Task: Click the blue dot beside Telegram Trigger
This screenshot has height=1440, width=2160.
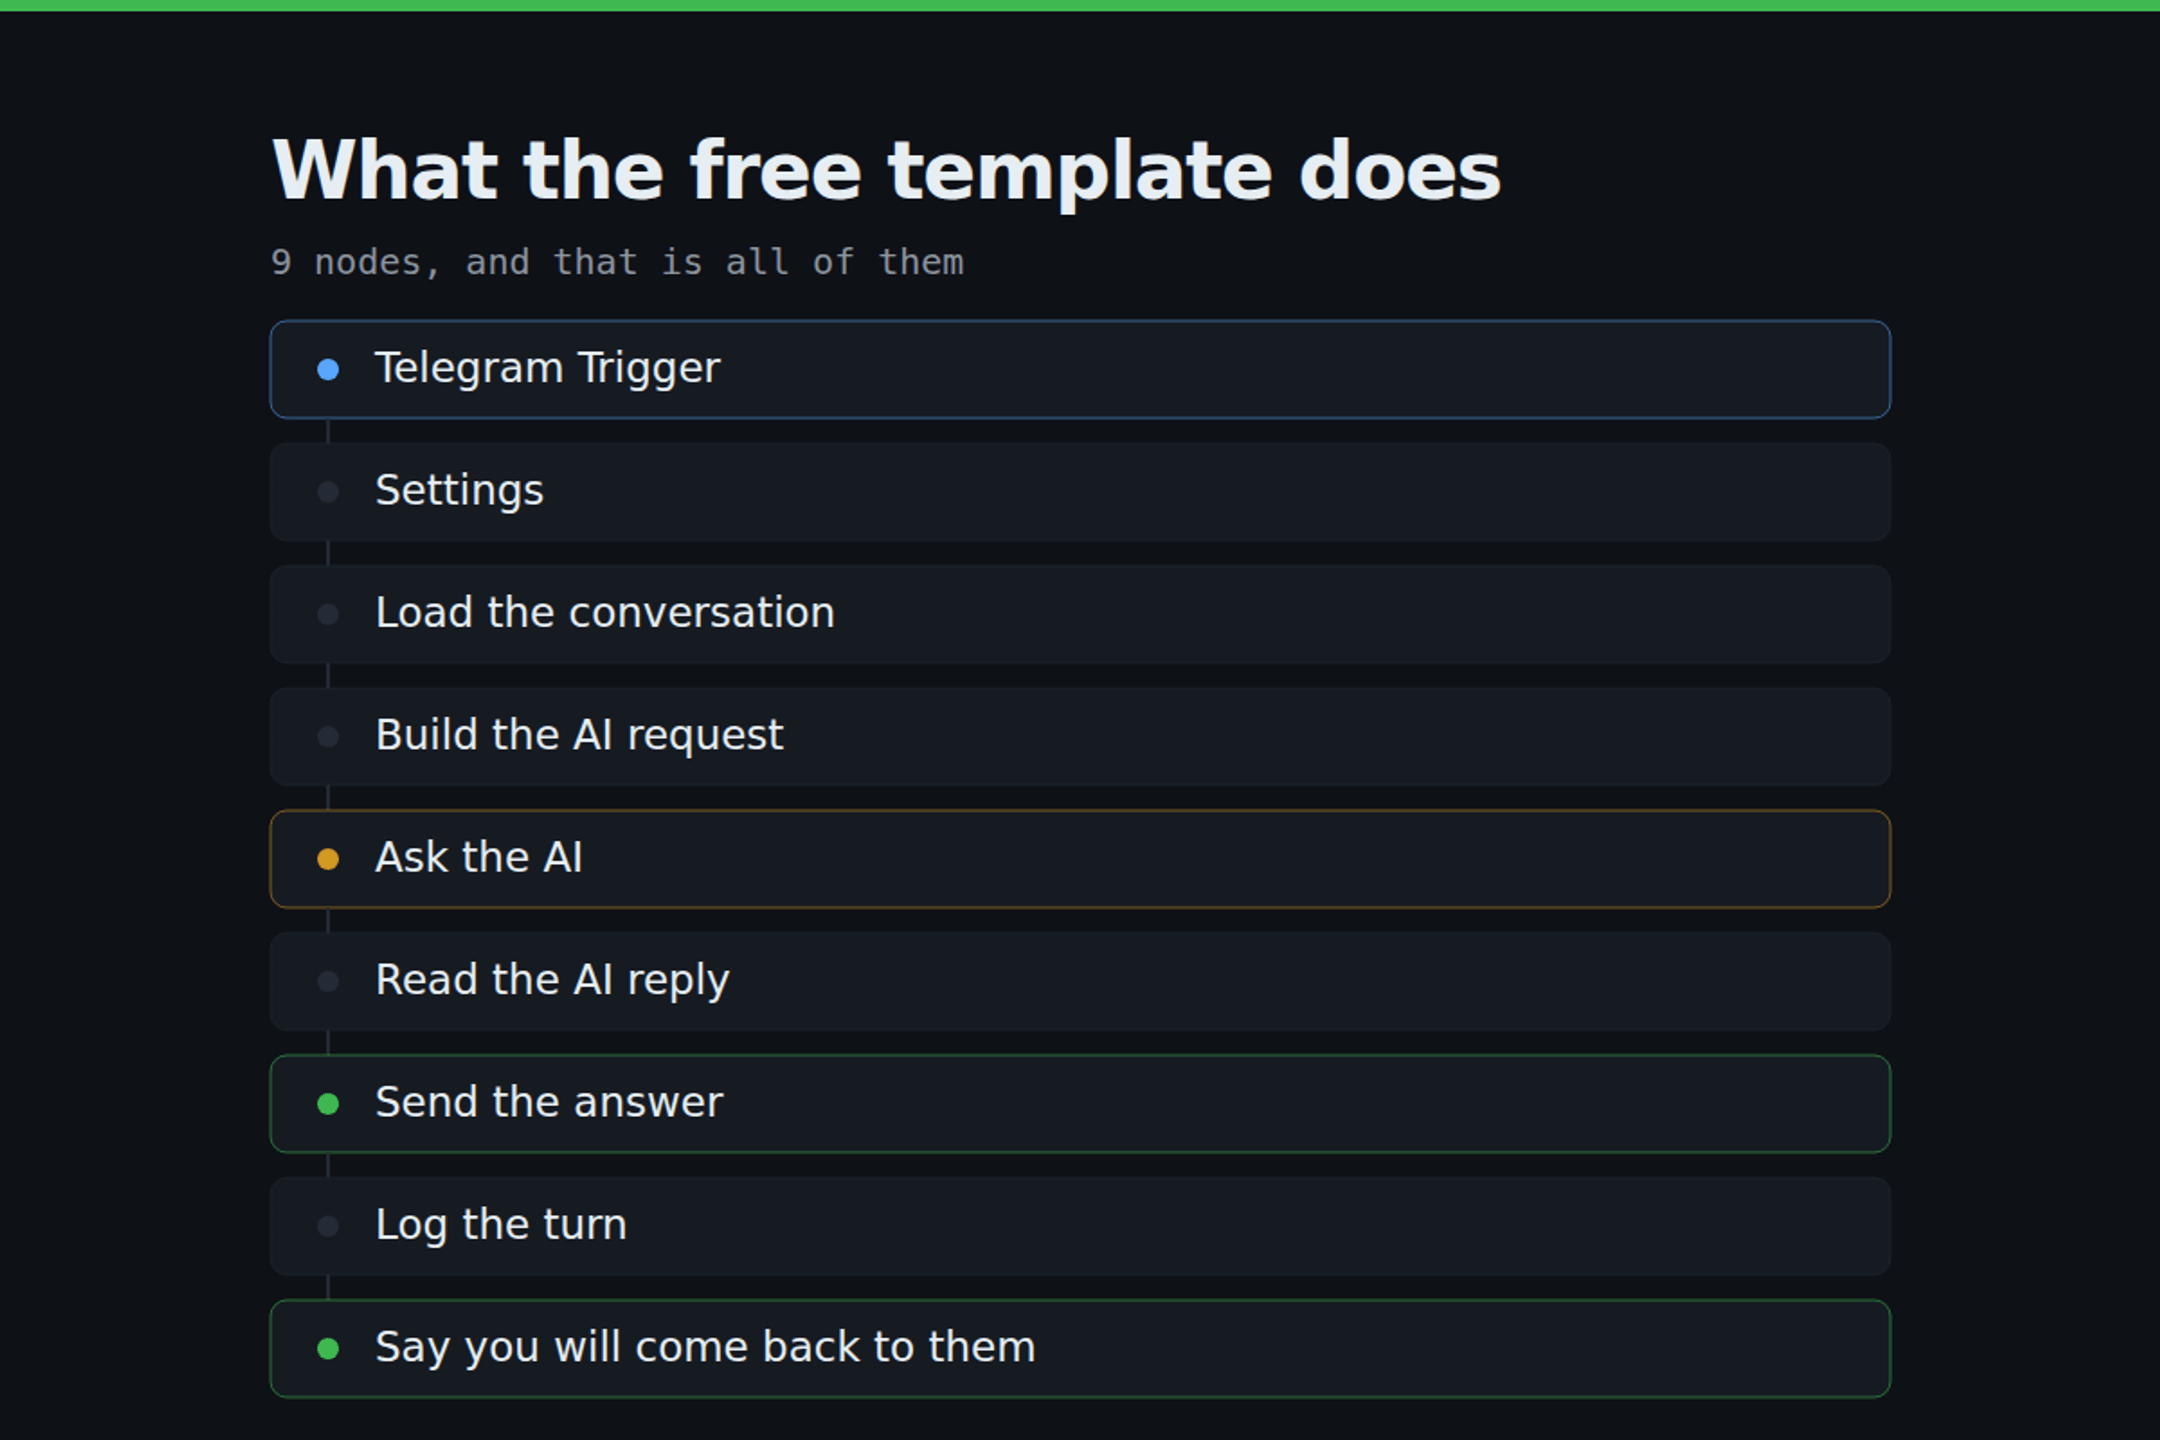Action: 328,370
